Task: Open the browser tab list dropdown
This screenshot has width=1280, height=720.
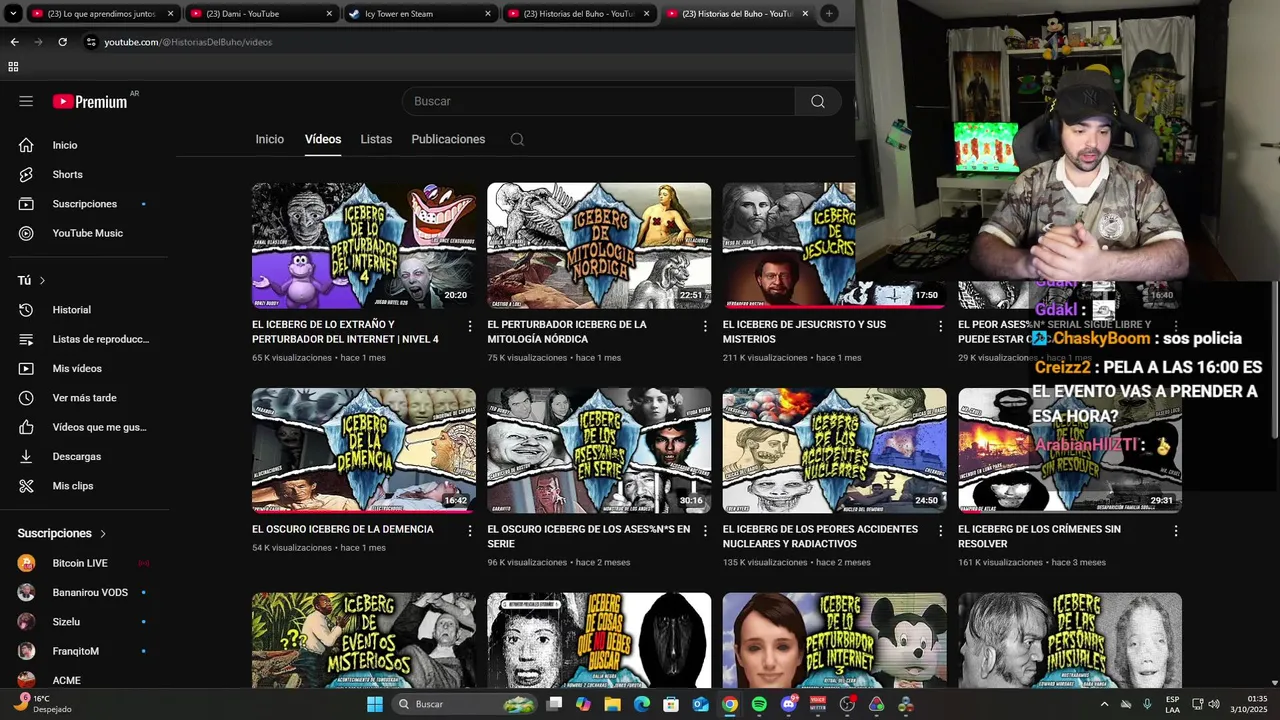Action: [x=13, y=14]
